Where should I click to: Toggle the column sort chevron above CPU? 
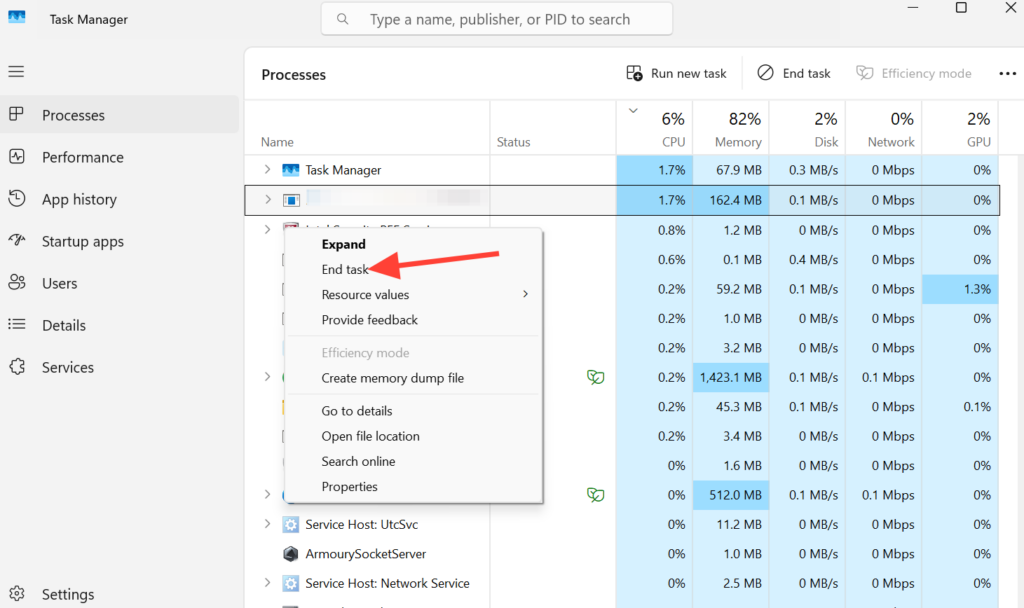point(633,111)
